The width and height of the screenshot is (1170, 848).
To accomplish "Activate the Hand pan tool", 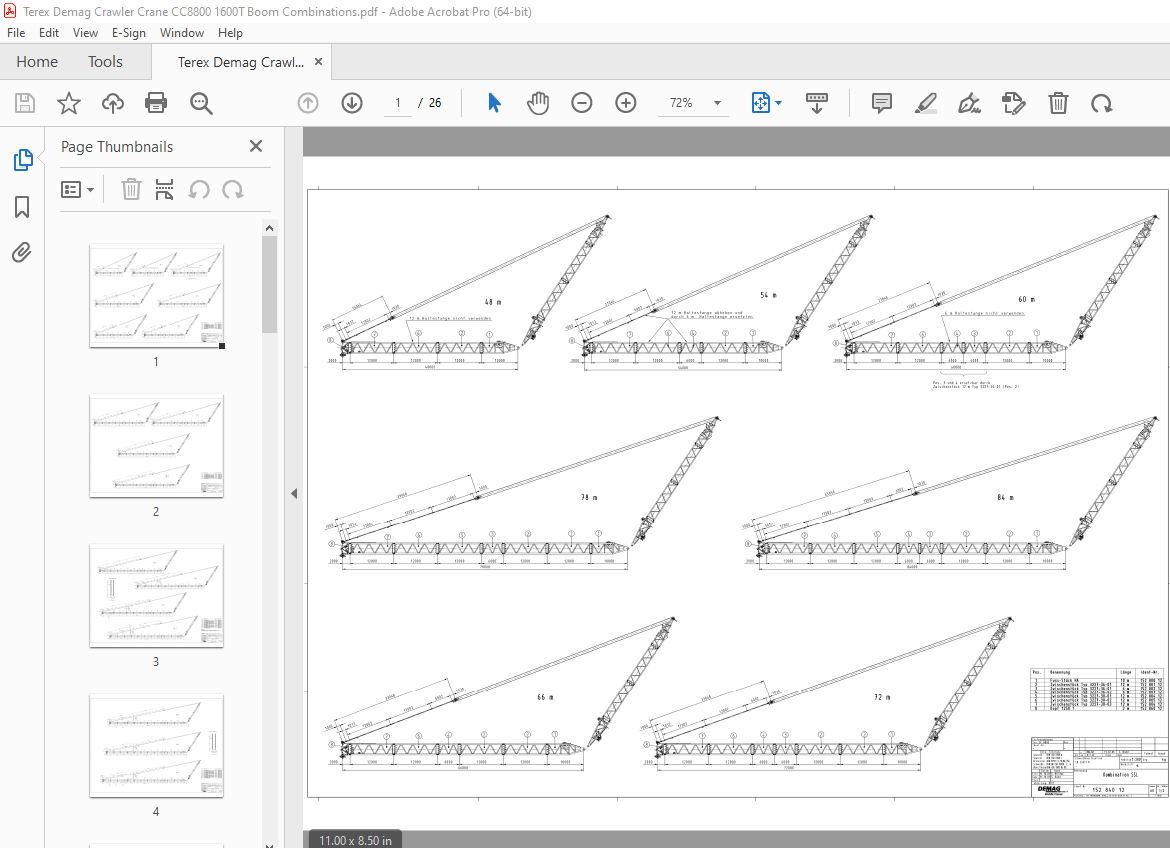I will 537,103.
